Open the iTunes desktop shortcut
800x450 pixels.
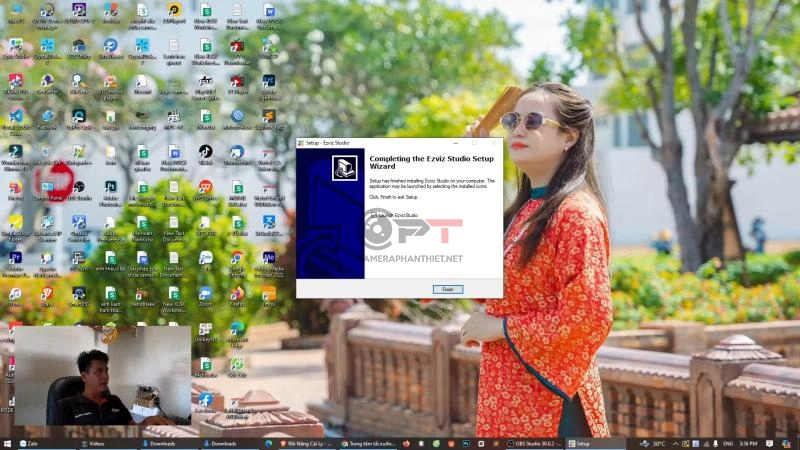[x=15, y=297]
